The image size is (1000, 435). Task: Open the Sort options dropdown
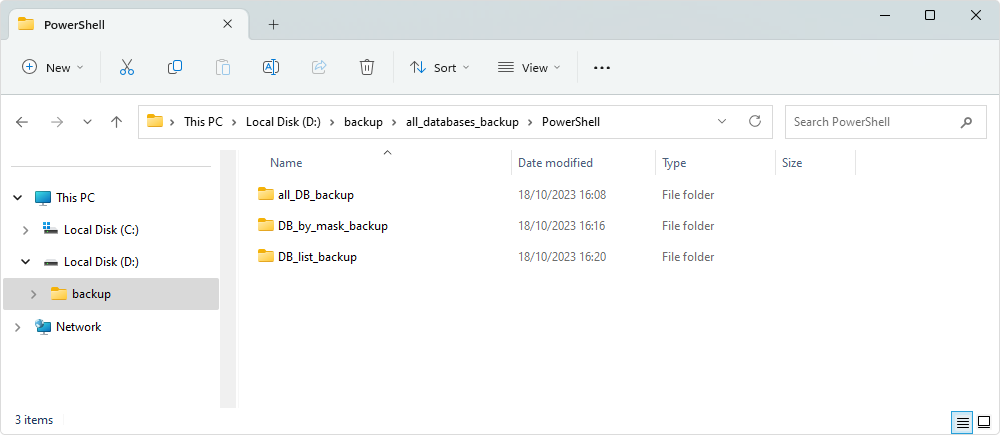click(439, 68)
